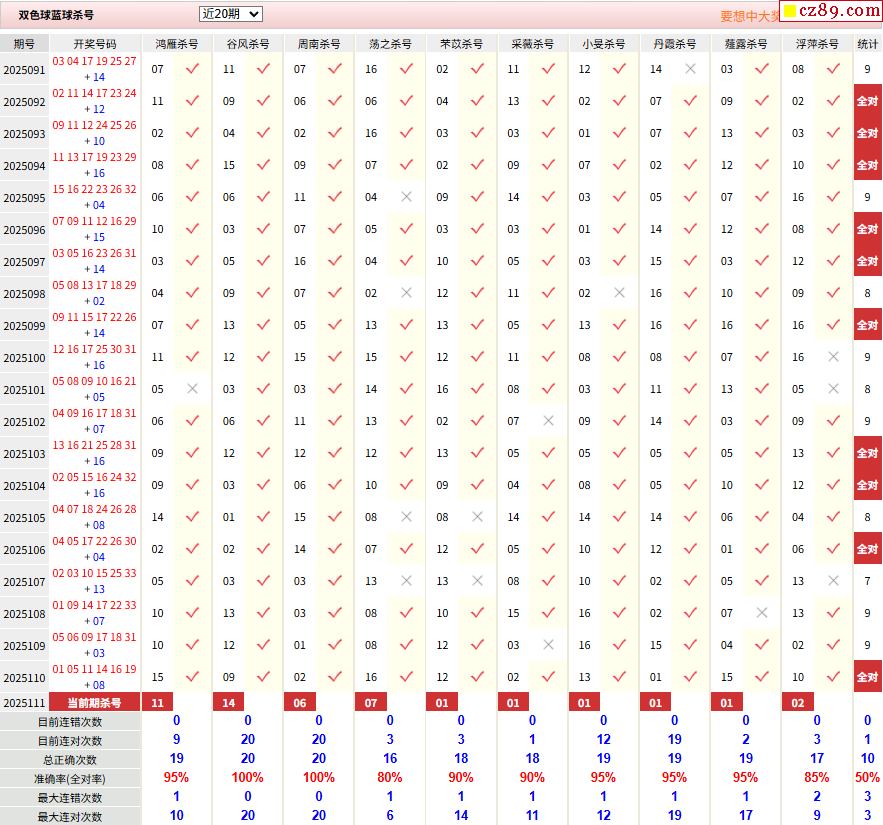Viewport: 883px width, 825px height.
Task: Click gray cross for 浮萍杀号 in issue 2025100
Action: coord(833,357)
